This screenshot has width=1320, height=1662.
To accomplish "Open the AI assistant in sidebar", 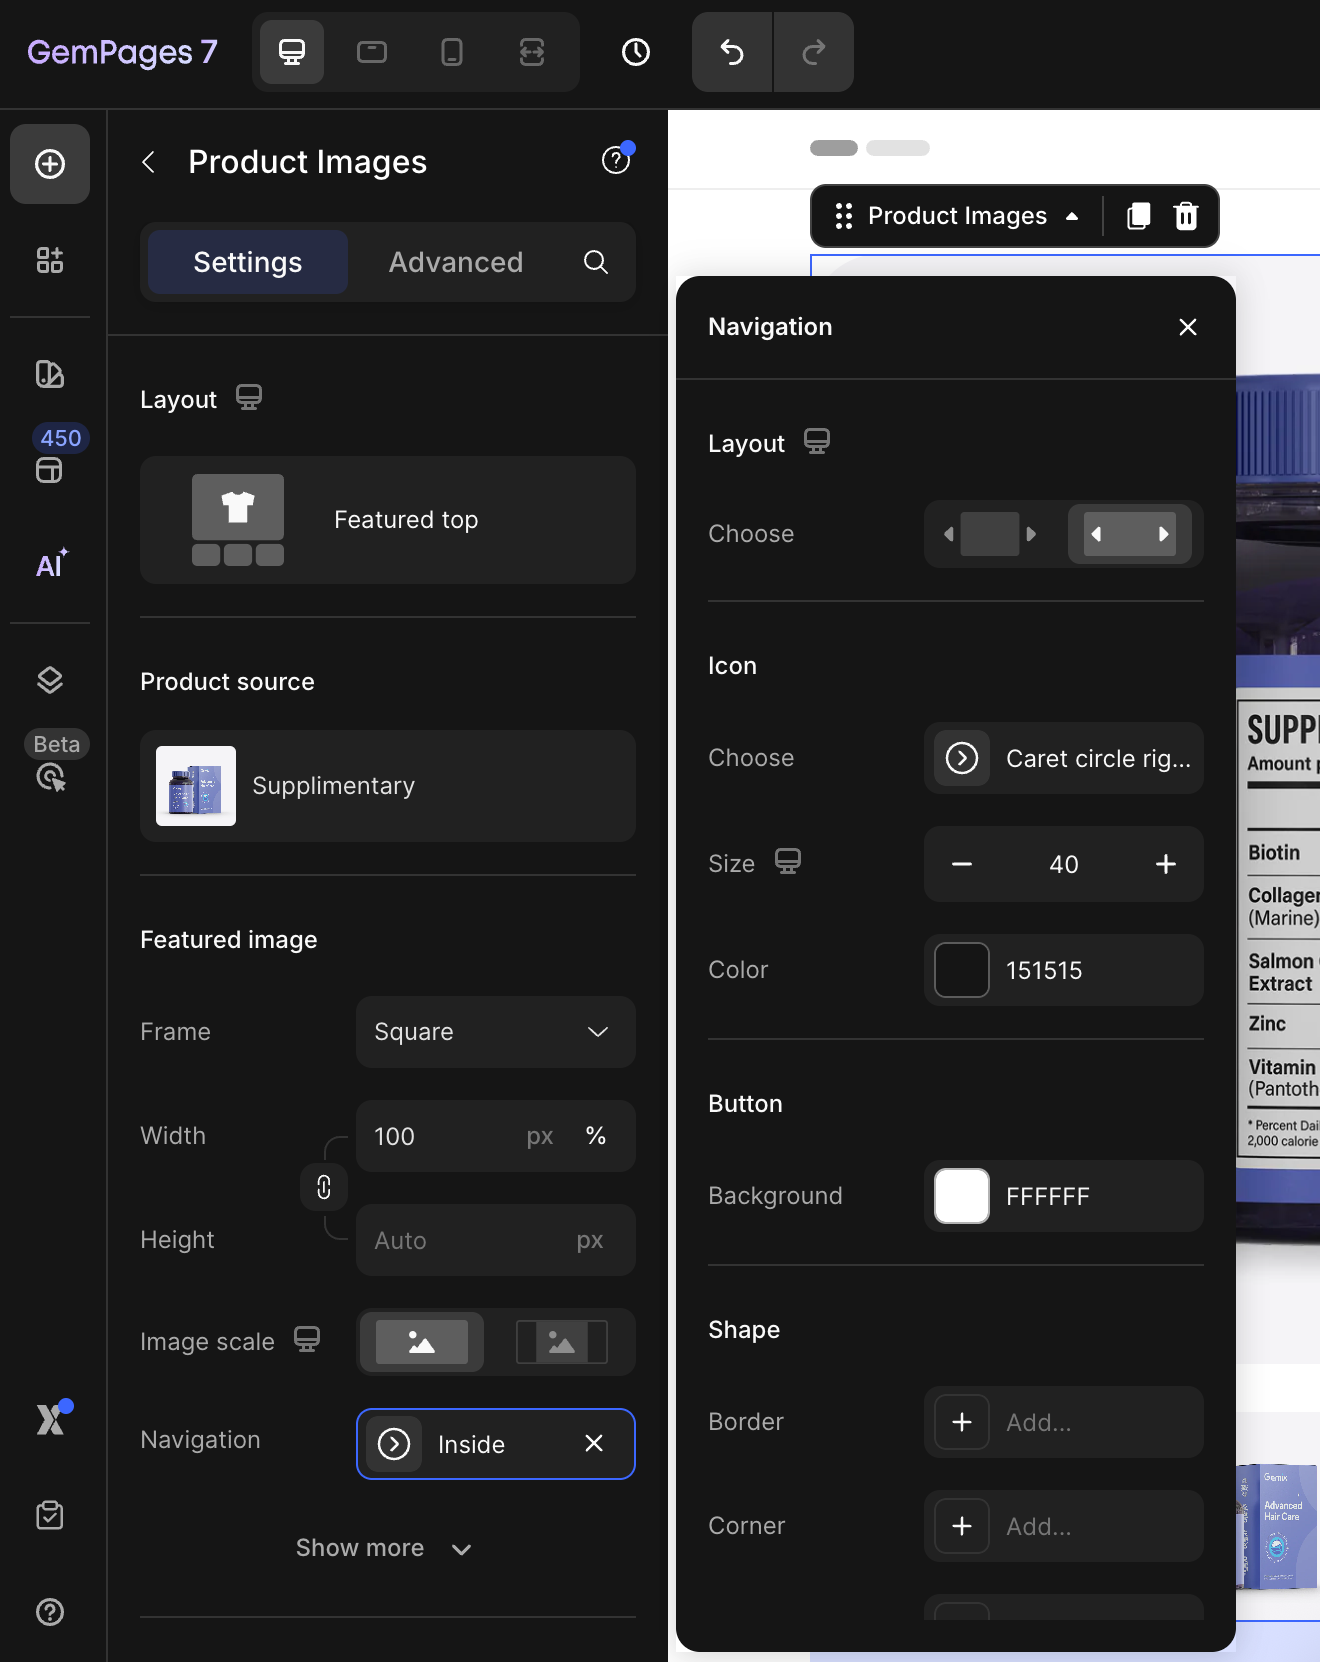I will tap(50, 565).
